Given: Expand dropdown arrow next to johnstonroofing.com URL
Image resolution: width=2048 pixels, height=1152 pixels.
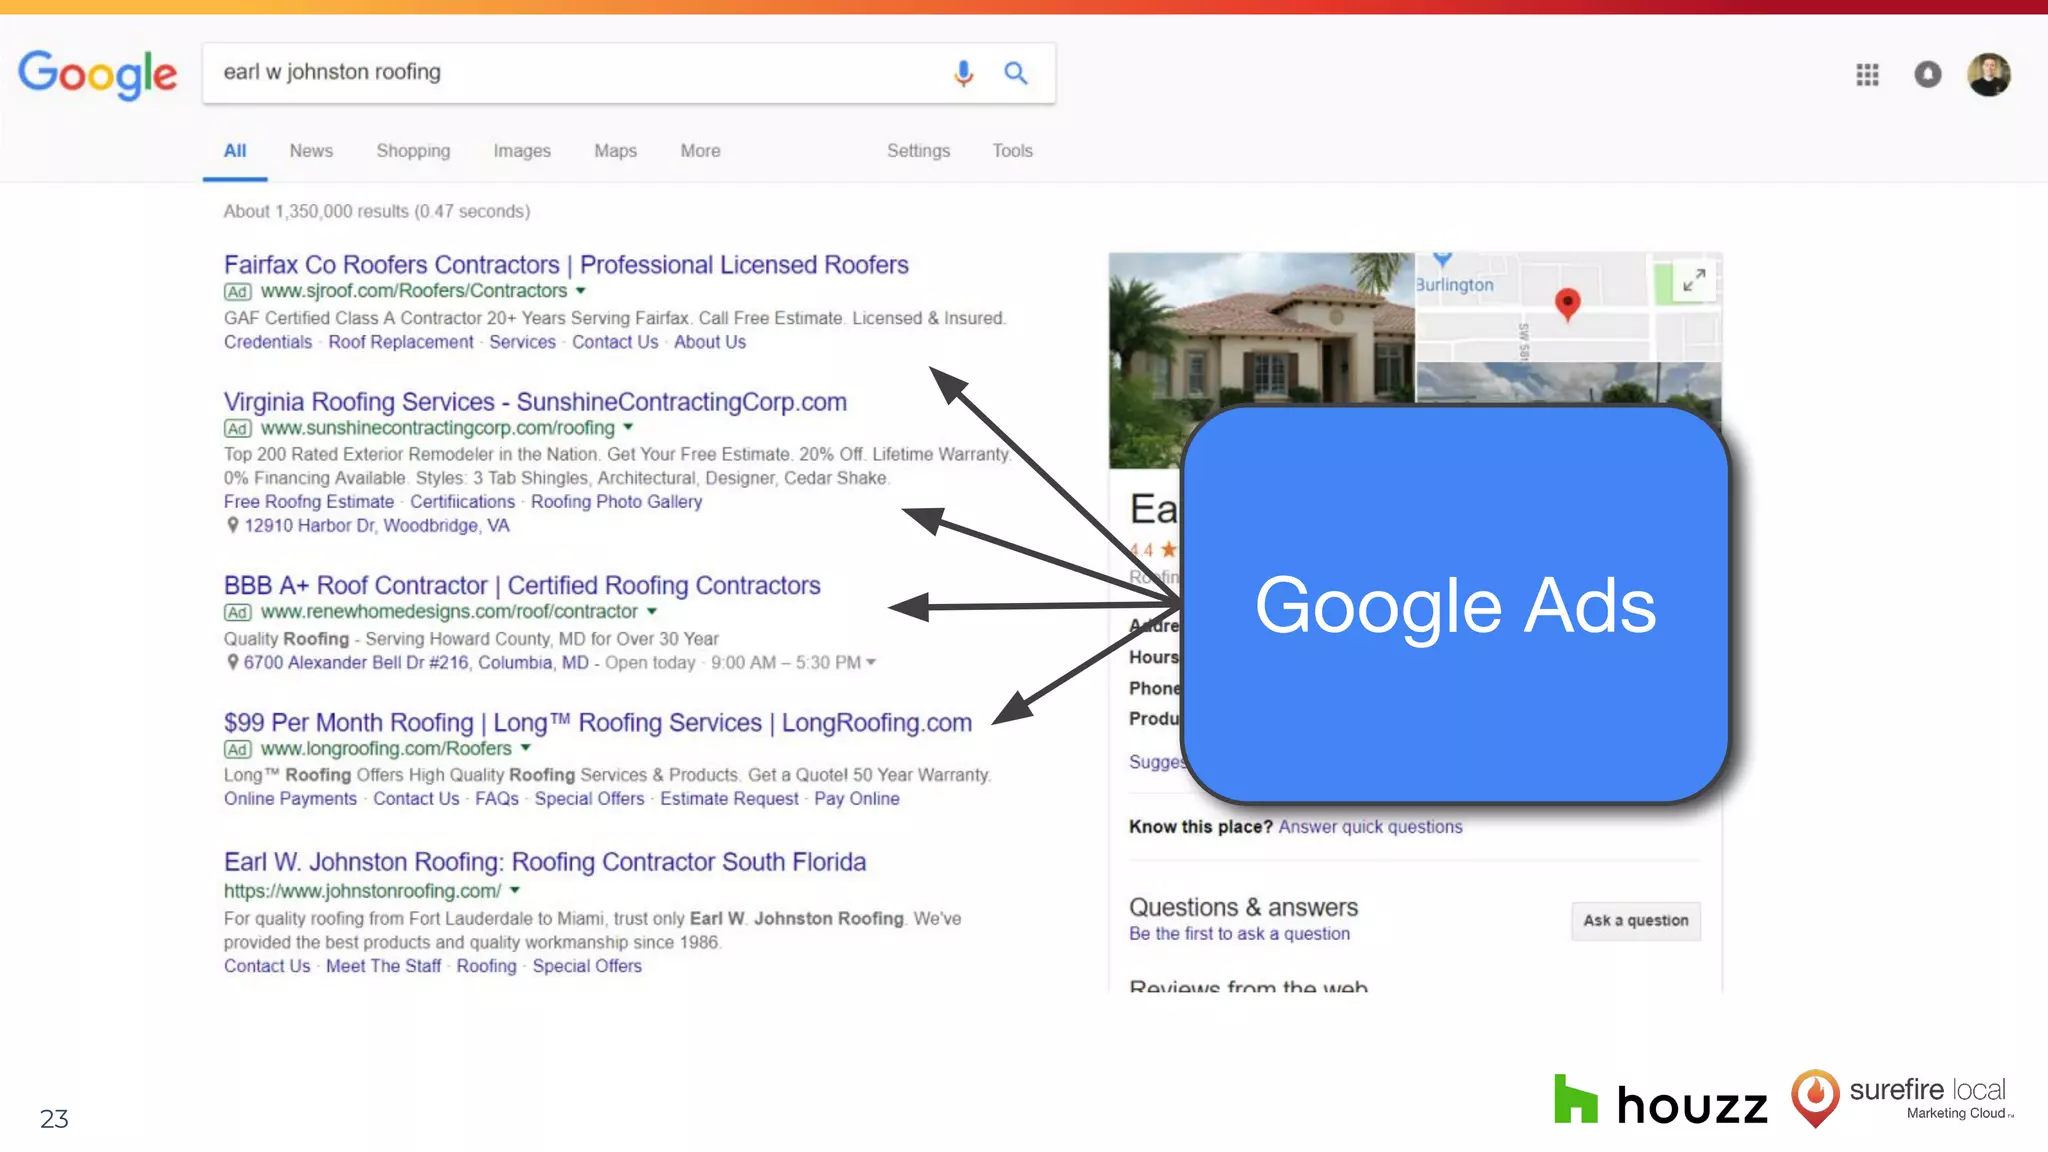Looking at the screenshot, I should [x=515, y=890].
